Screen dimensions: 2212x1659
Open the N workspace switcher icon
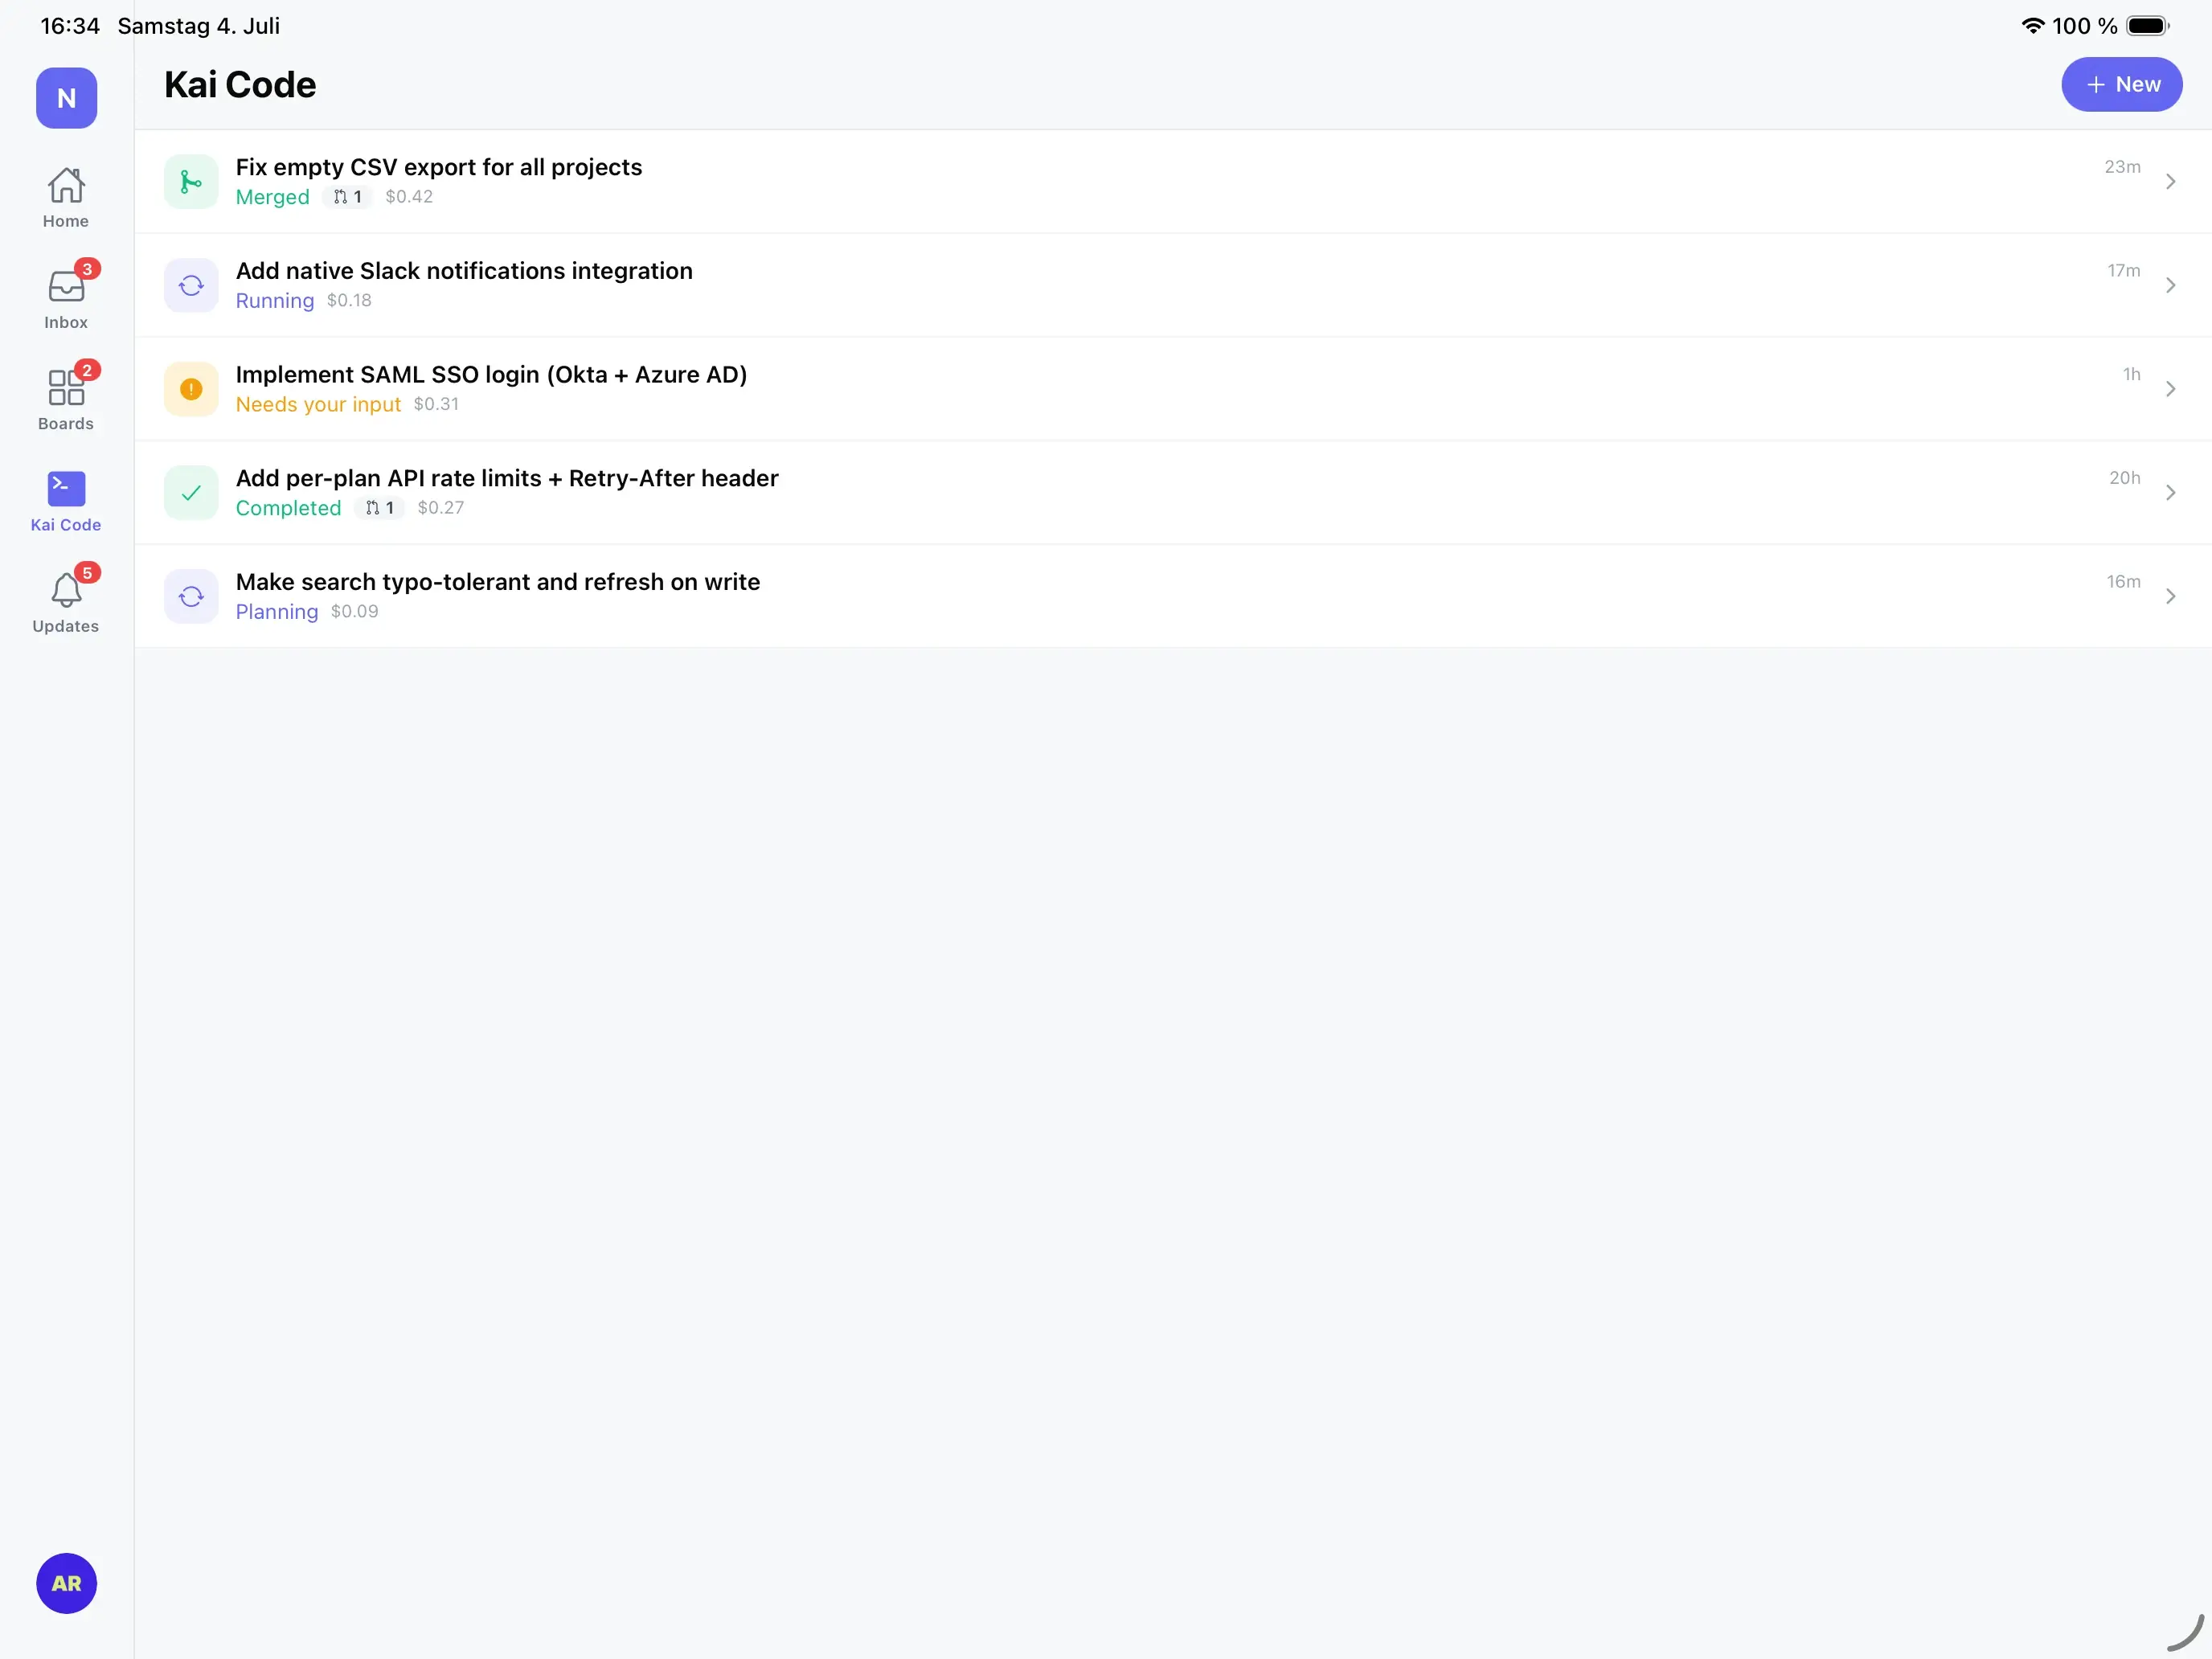(x=66, y=98)
